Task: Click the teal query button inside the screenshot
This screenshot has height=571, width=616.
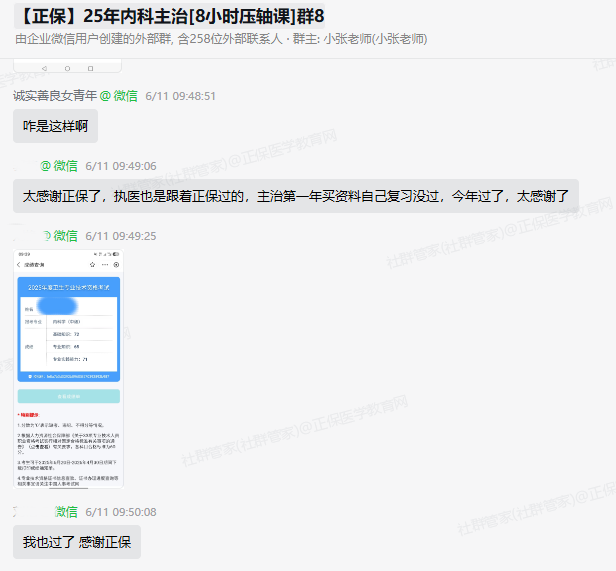Action: 68,396
